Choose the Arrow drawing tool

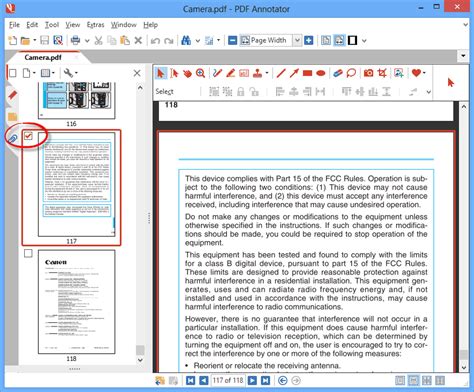coord(294,73)
